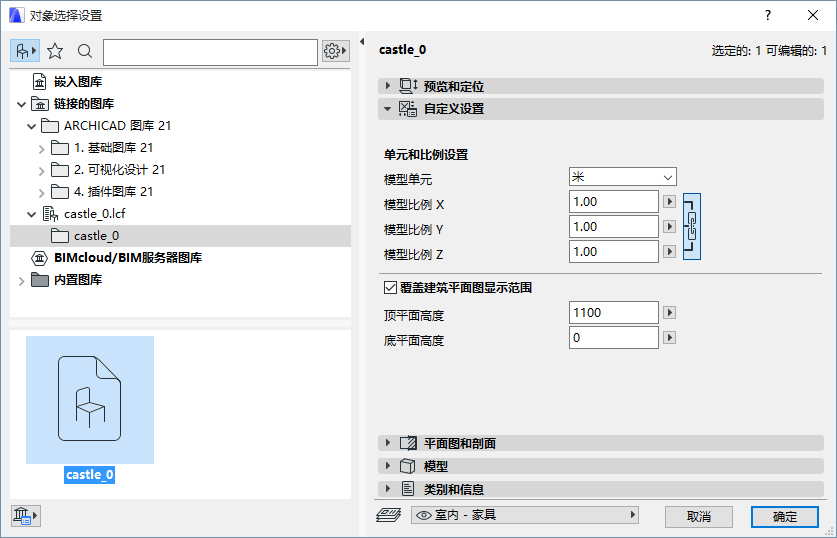The image size is (837, 538).
Task: Click the favorites star icon
Action: (x=55, y=51)
